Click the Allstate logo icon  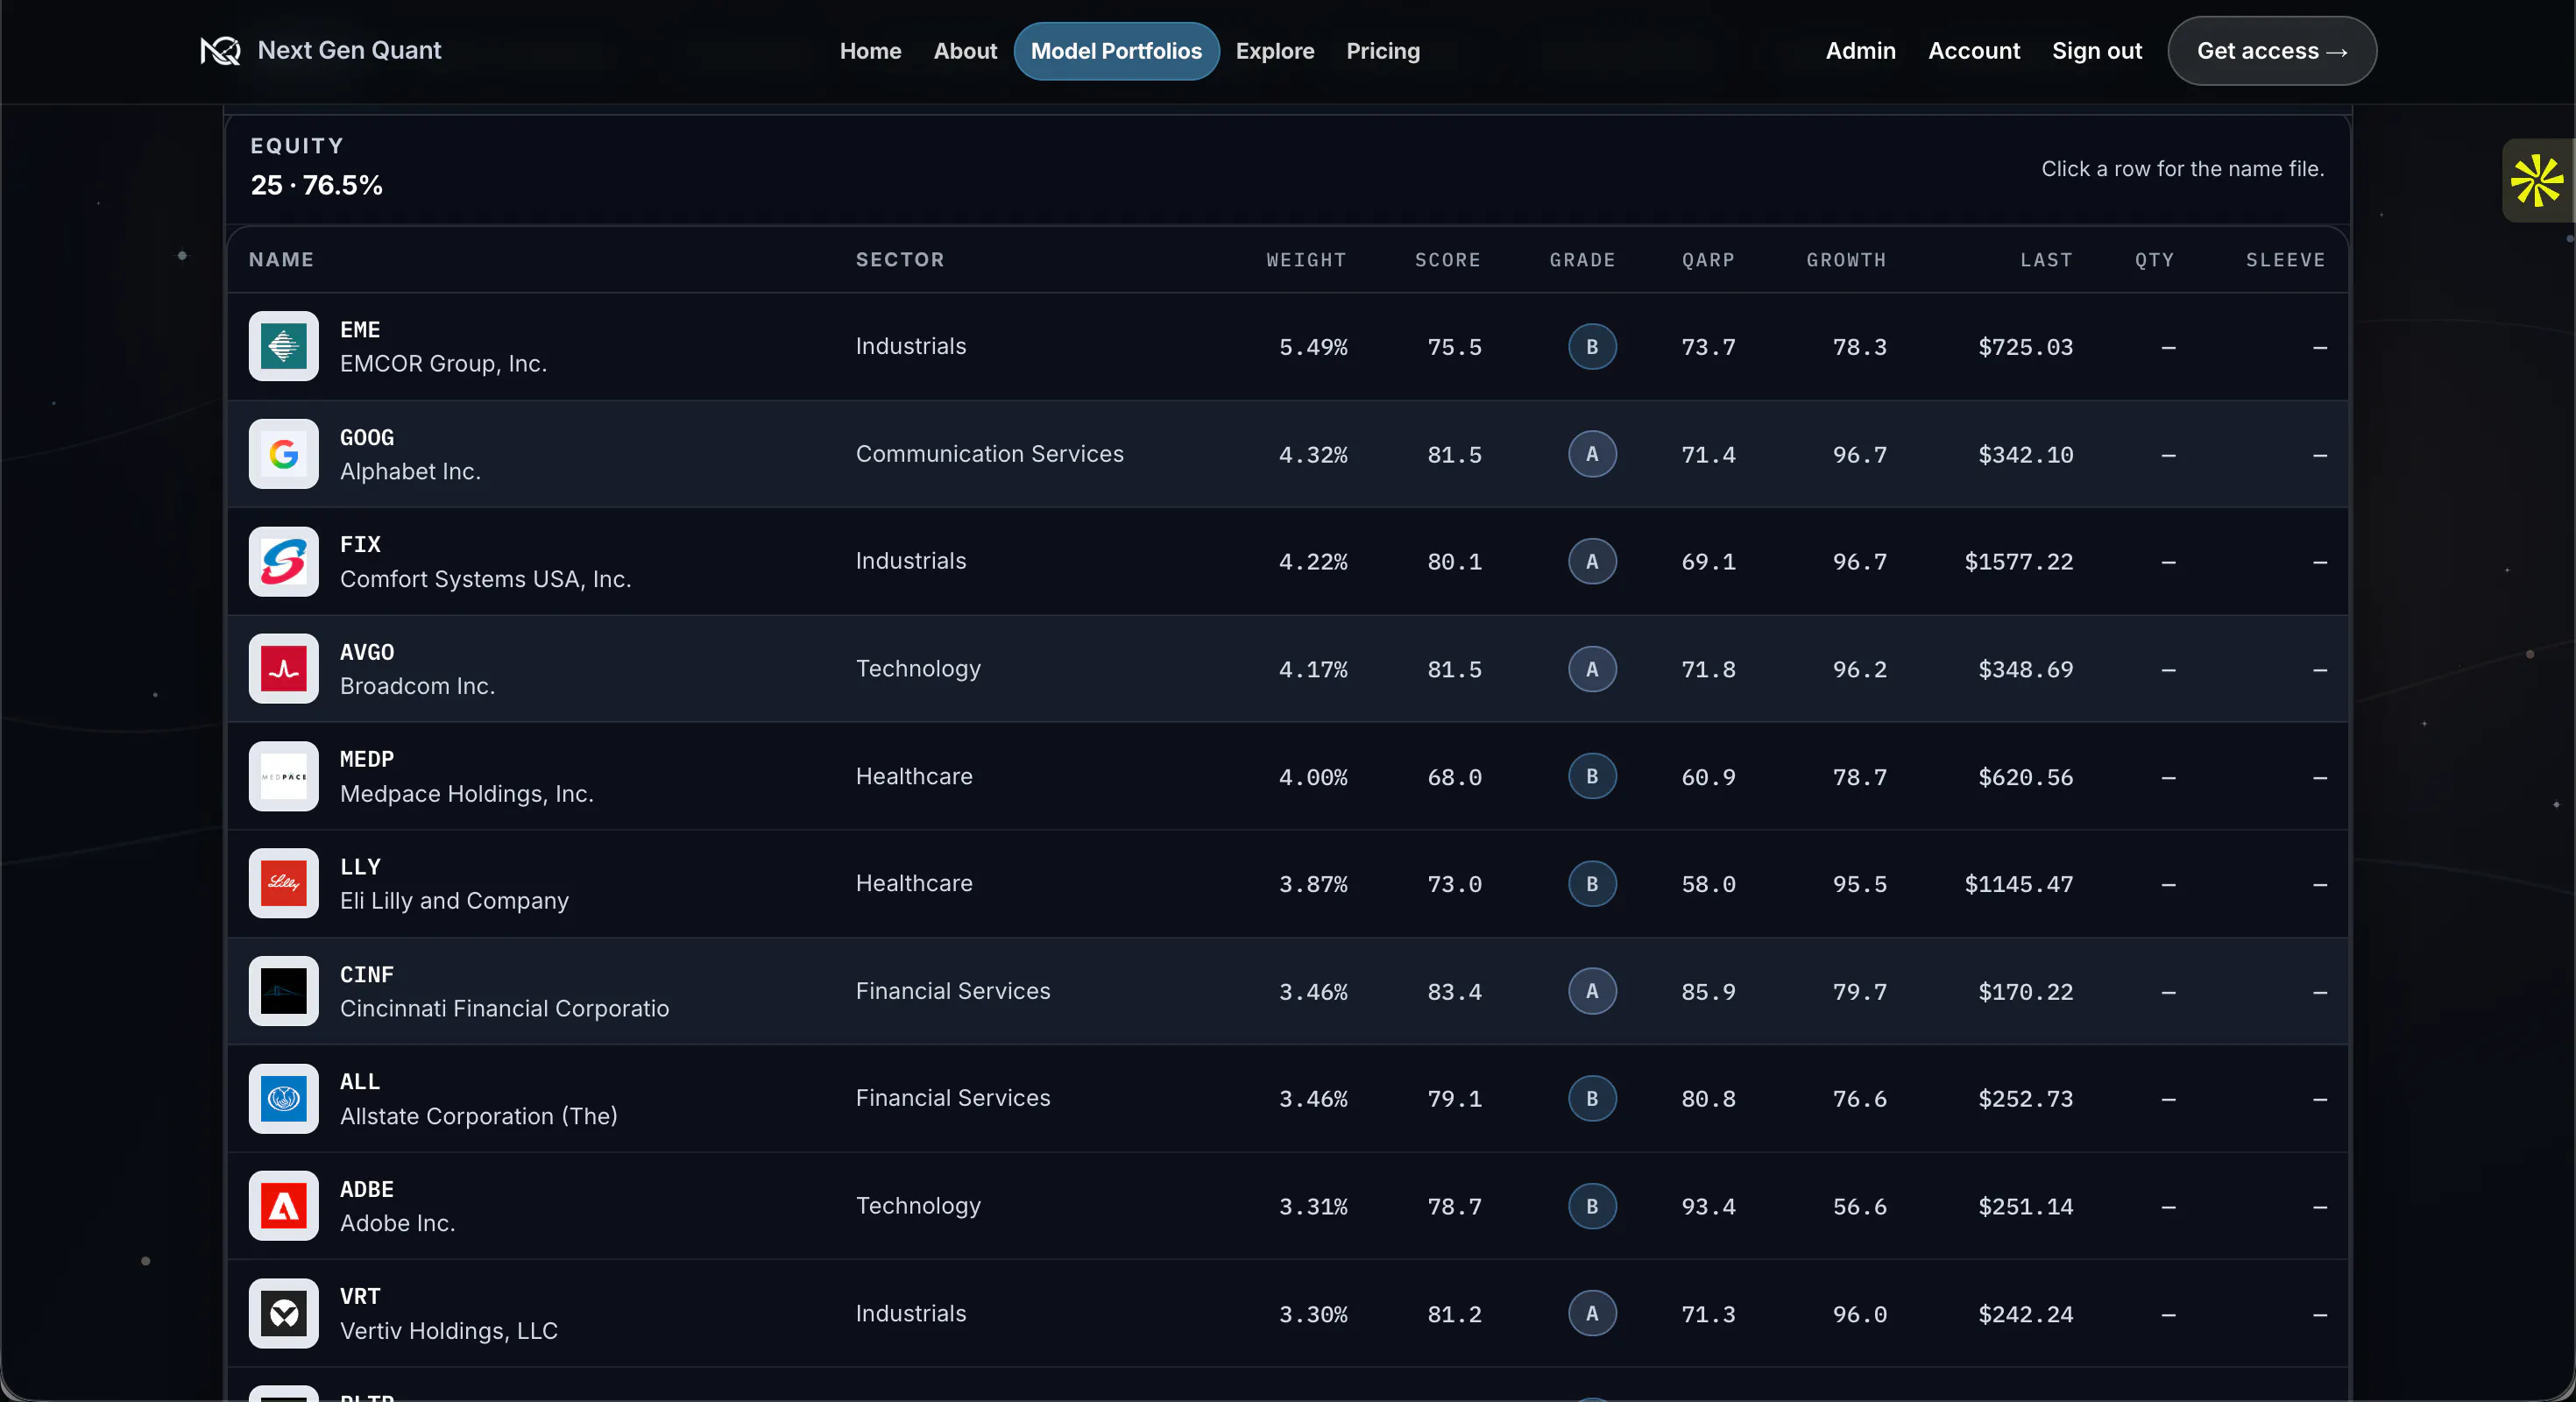pyautogui.click(x=284, y=1099)
